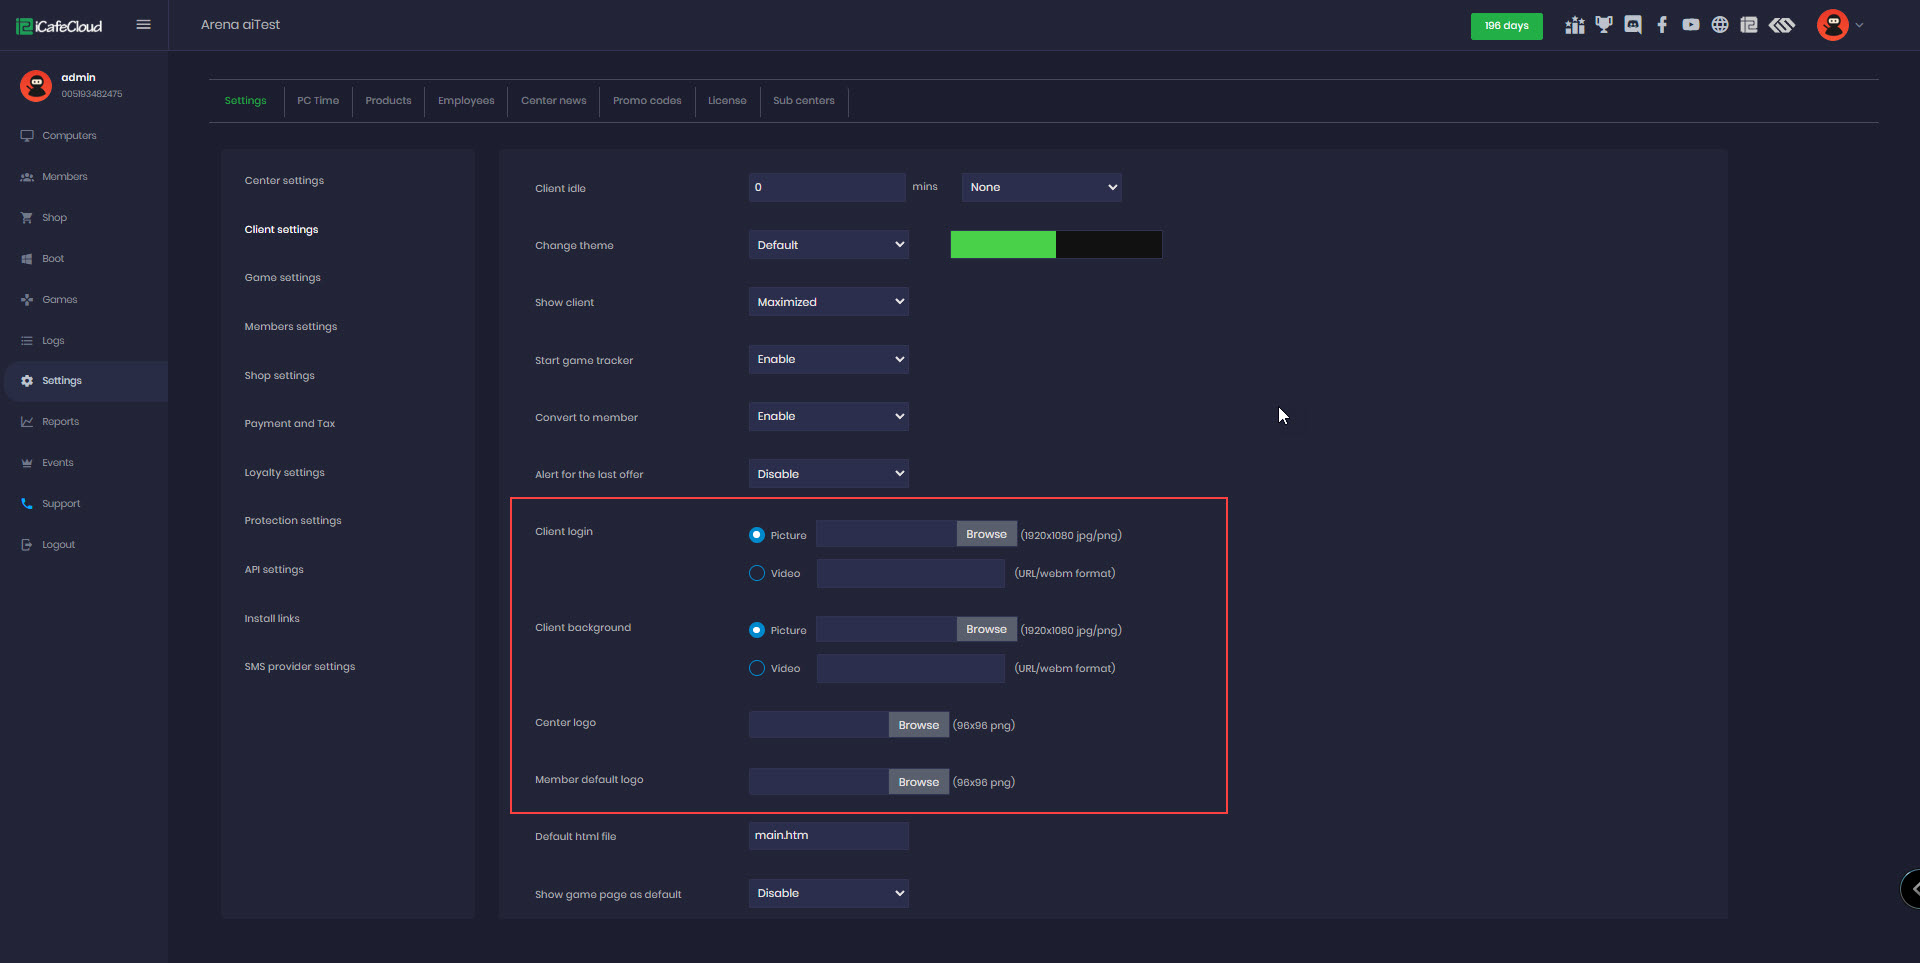Screen dimensions: 1920x963
Task: Open the Change theme dropdown
Action: coord(828,245)
